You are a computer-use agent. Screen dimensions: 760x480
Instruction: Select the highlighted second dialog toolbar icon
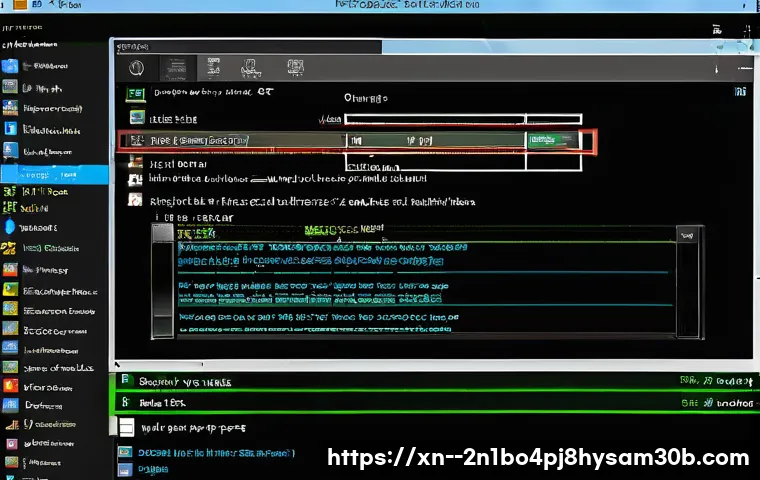tap(174, 69)
